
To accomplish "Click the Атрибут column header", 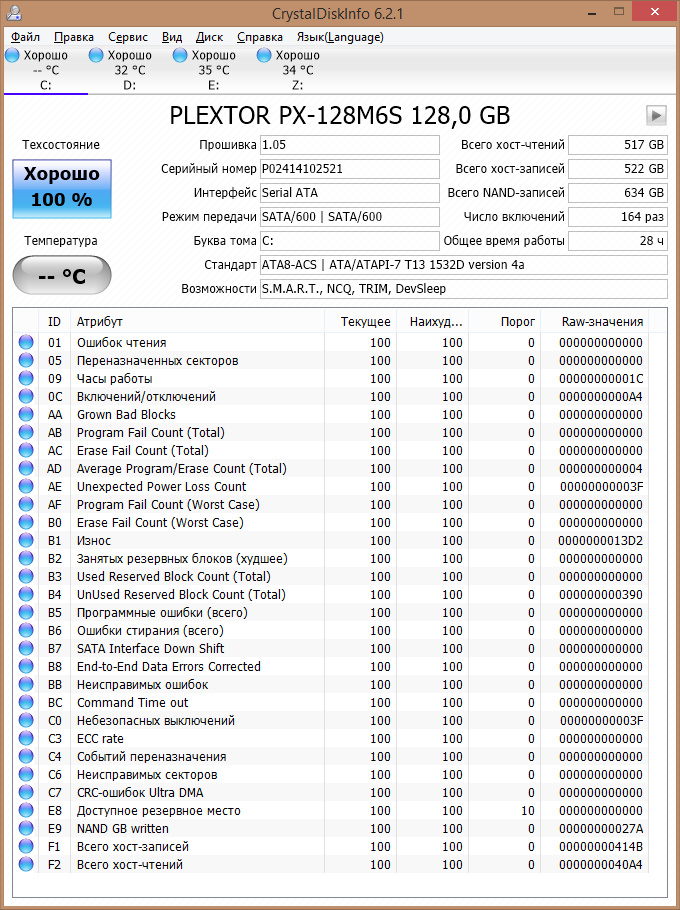I will tap(198, 322).
